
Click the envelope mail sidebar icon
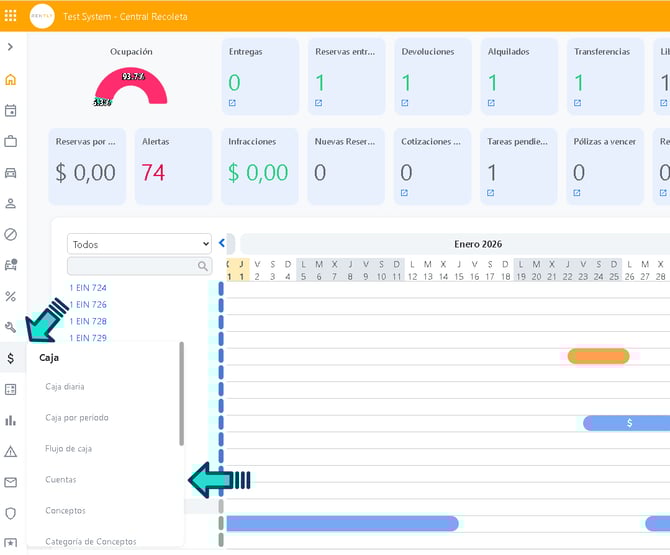point(11,482)
